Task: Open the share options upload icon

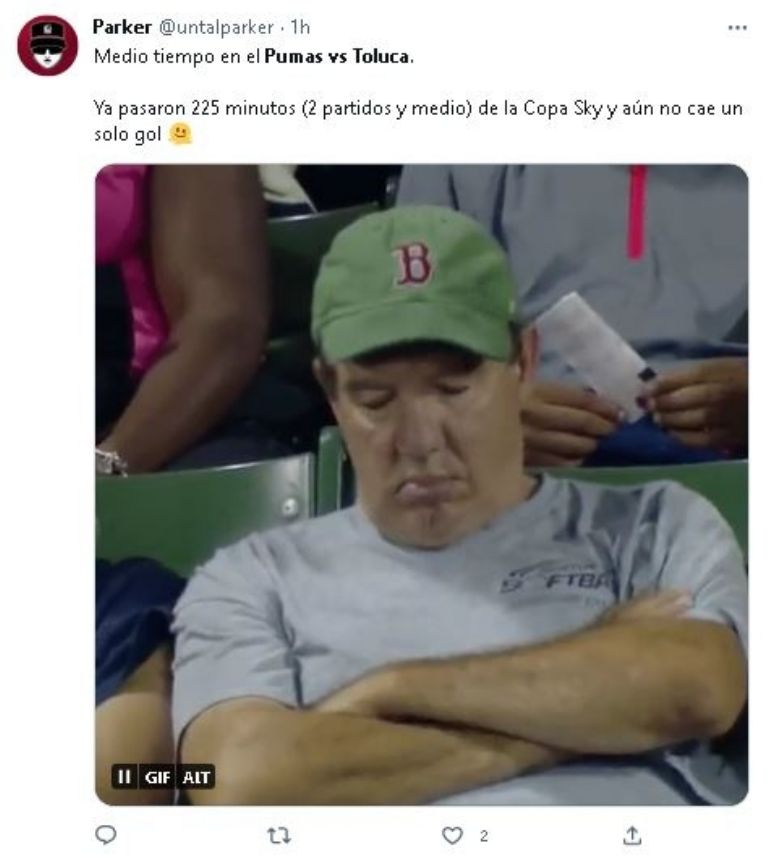Action: pyautogui.click(x=632, y=836)
